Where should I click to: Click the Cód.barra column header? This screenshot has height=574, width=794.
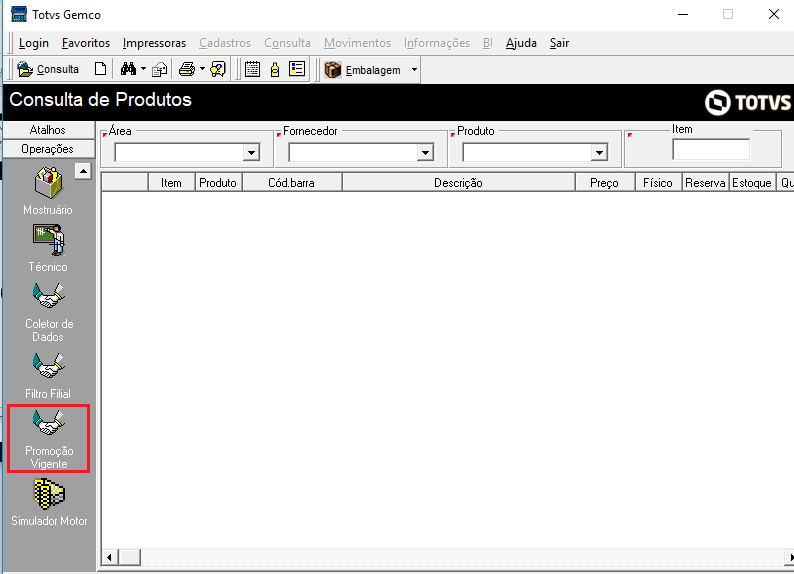click(x=292, y=182)
